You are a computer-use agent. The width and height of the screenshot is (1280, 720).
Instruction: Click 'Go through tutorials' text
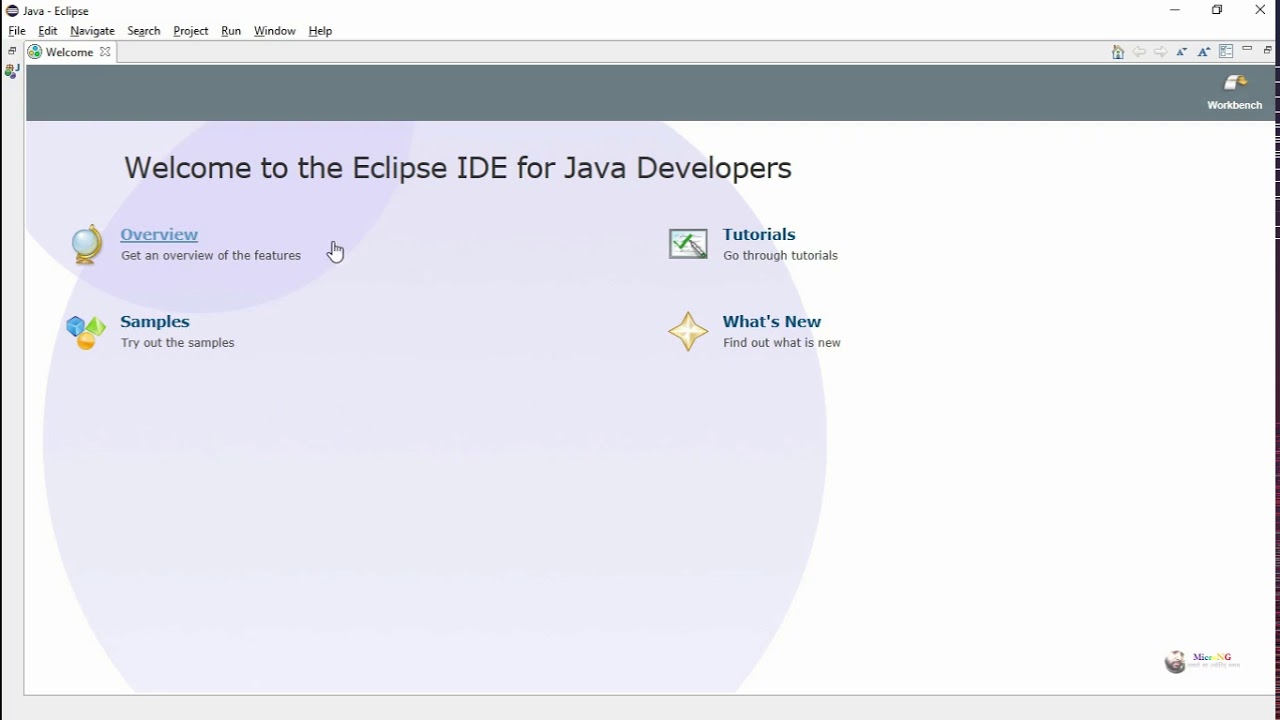780,255
